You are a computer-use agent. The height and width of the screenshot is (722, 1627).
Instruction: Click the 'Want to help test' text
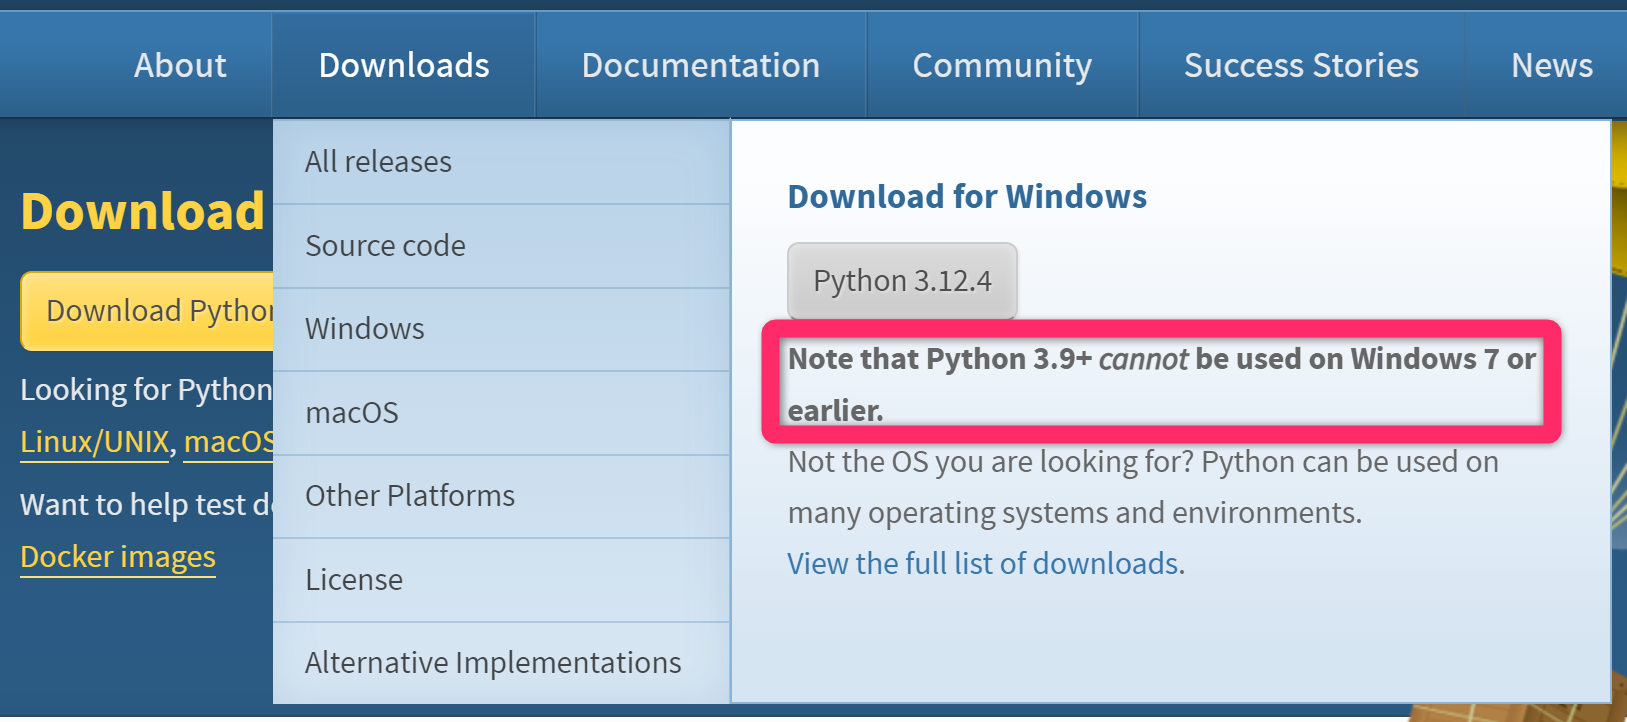tap(146, 505)
